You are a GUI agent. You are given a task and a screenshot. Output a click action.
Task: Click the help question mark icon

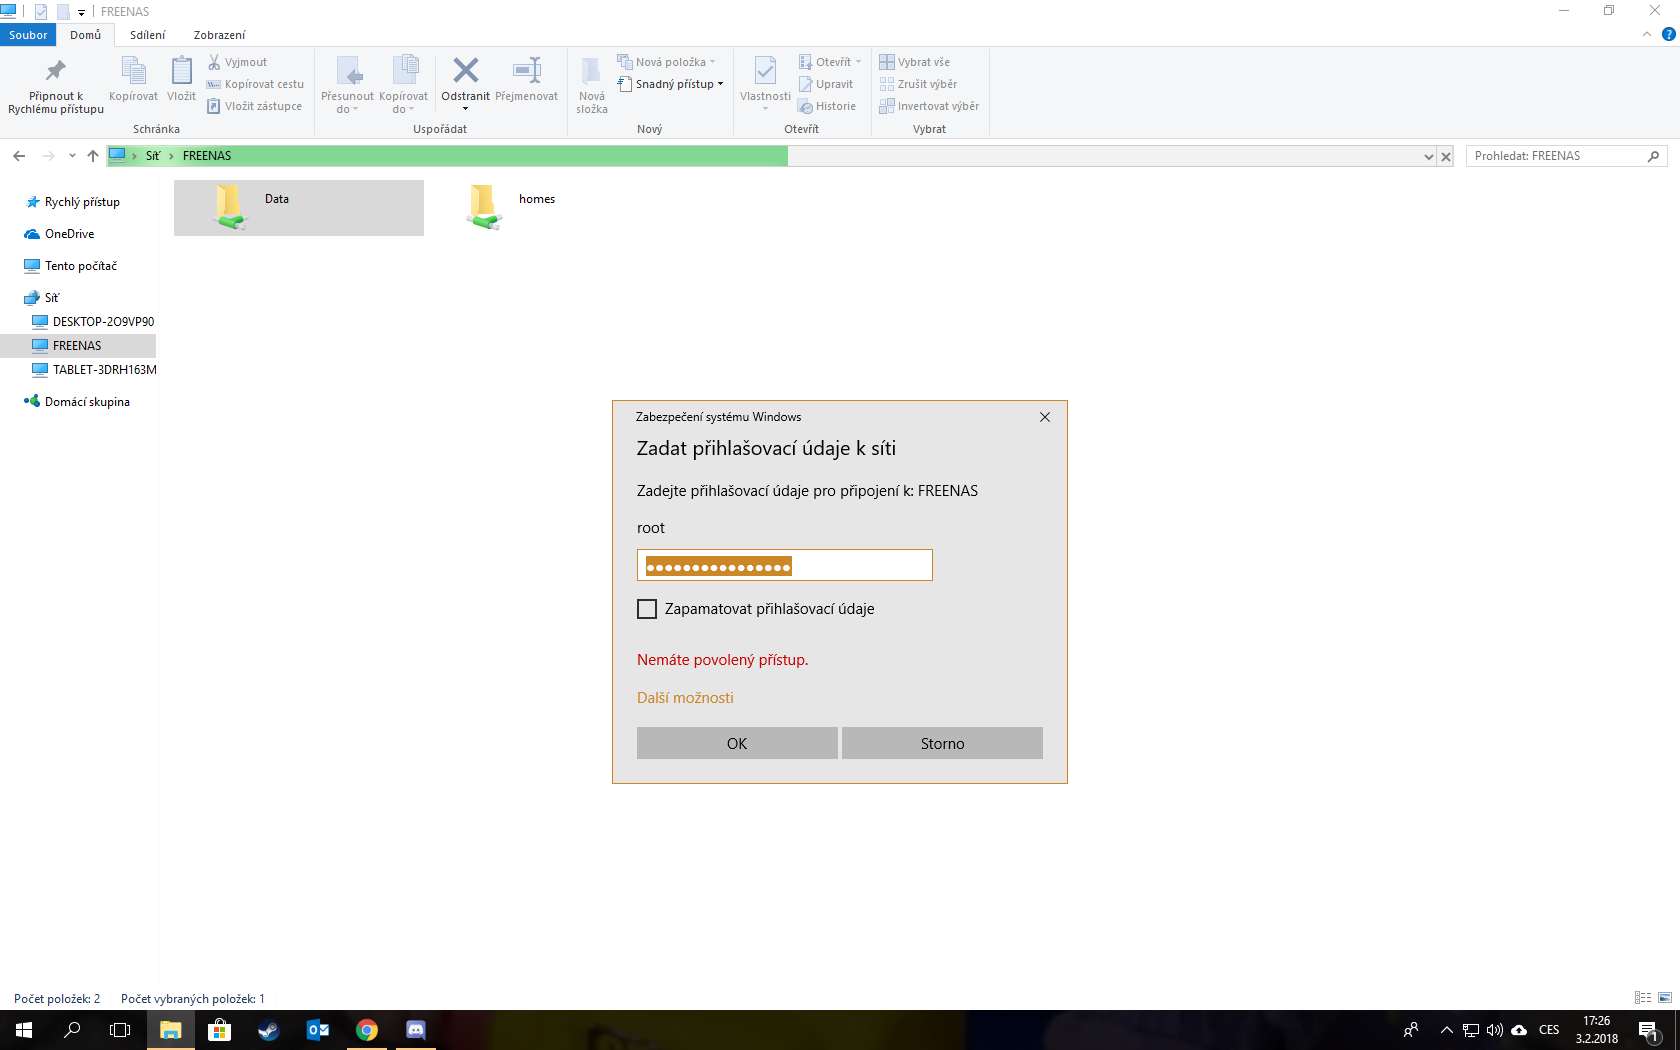1668,35
